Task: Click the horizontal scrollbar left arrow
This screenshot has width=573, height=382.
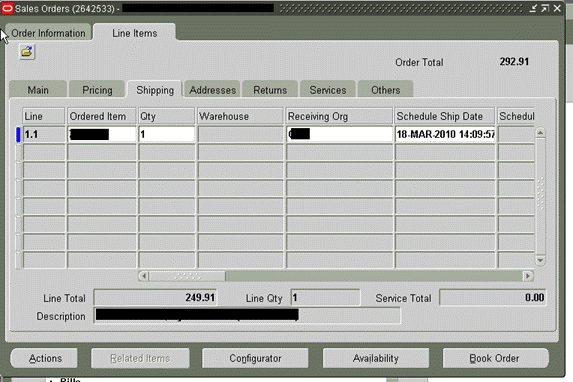Action: click(144, 276)
